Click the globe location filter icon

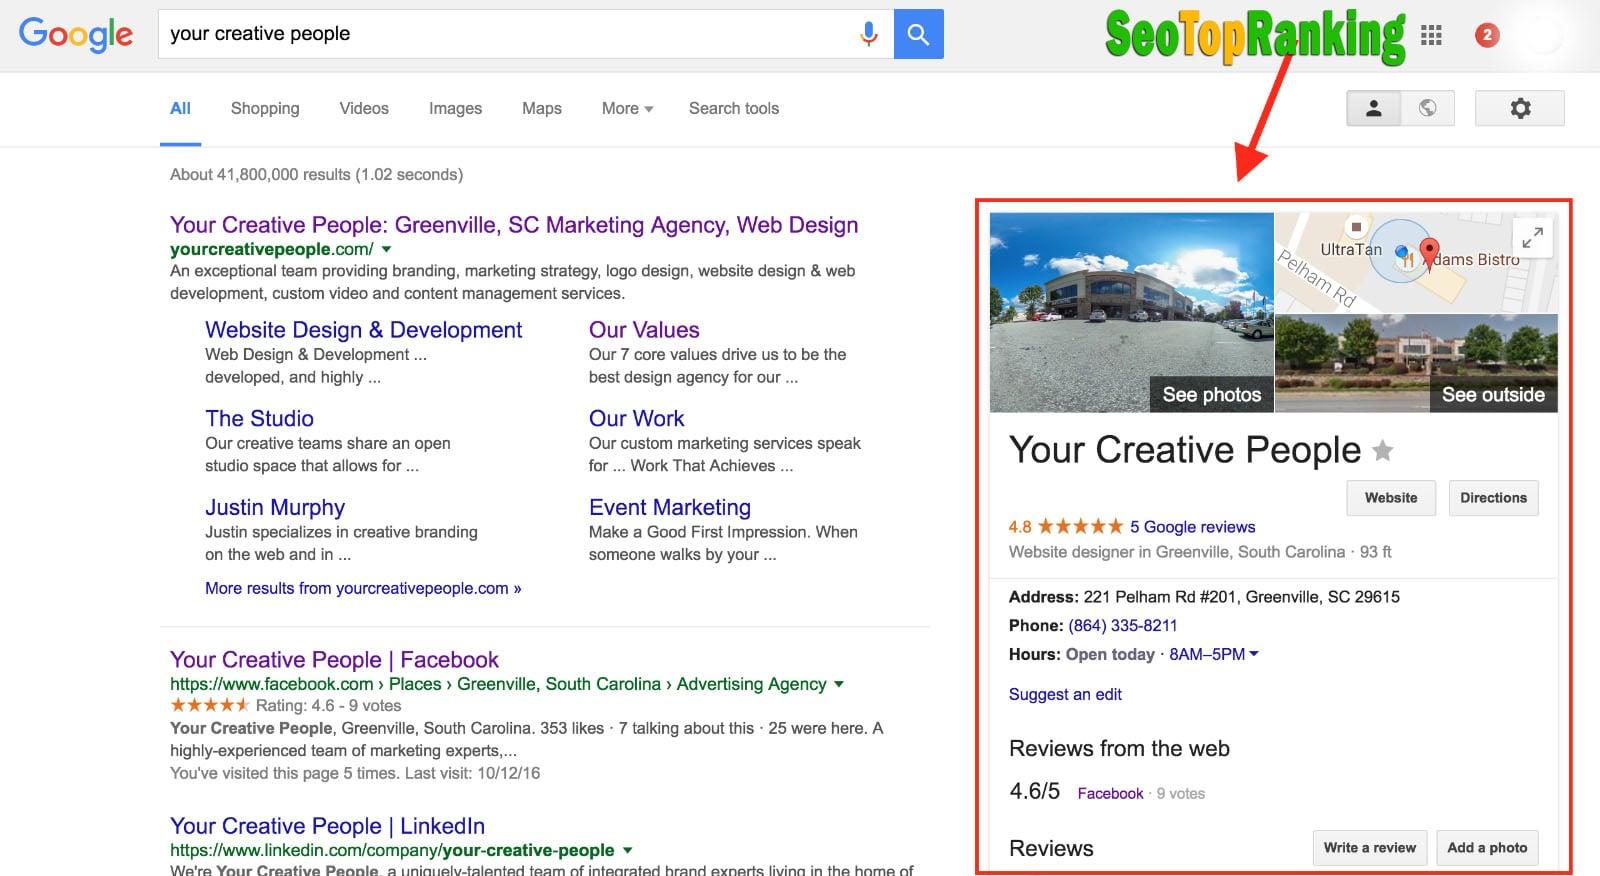click(1429, 108)
